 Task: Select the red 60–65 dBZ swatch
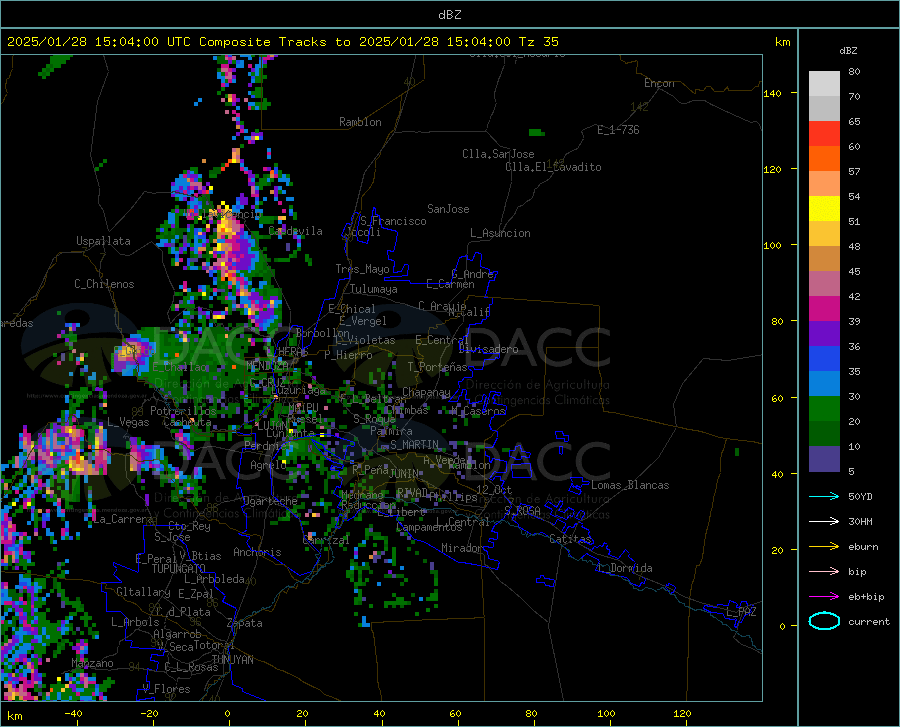coord(824,134)
